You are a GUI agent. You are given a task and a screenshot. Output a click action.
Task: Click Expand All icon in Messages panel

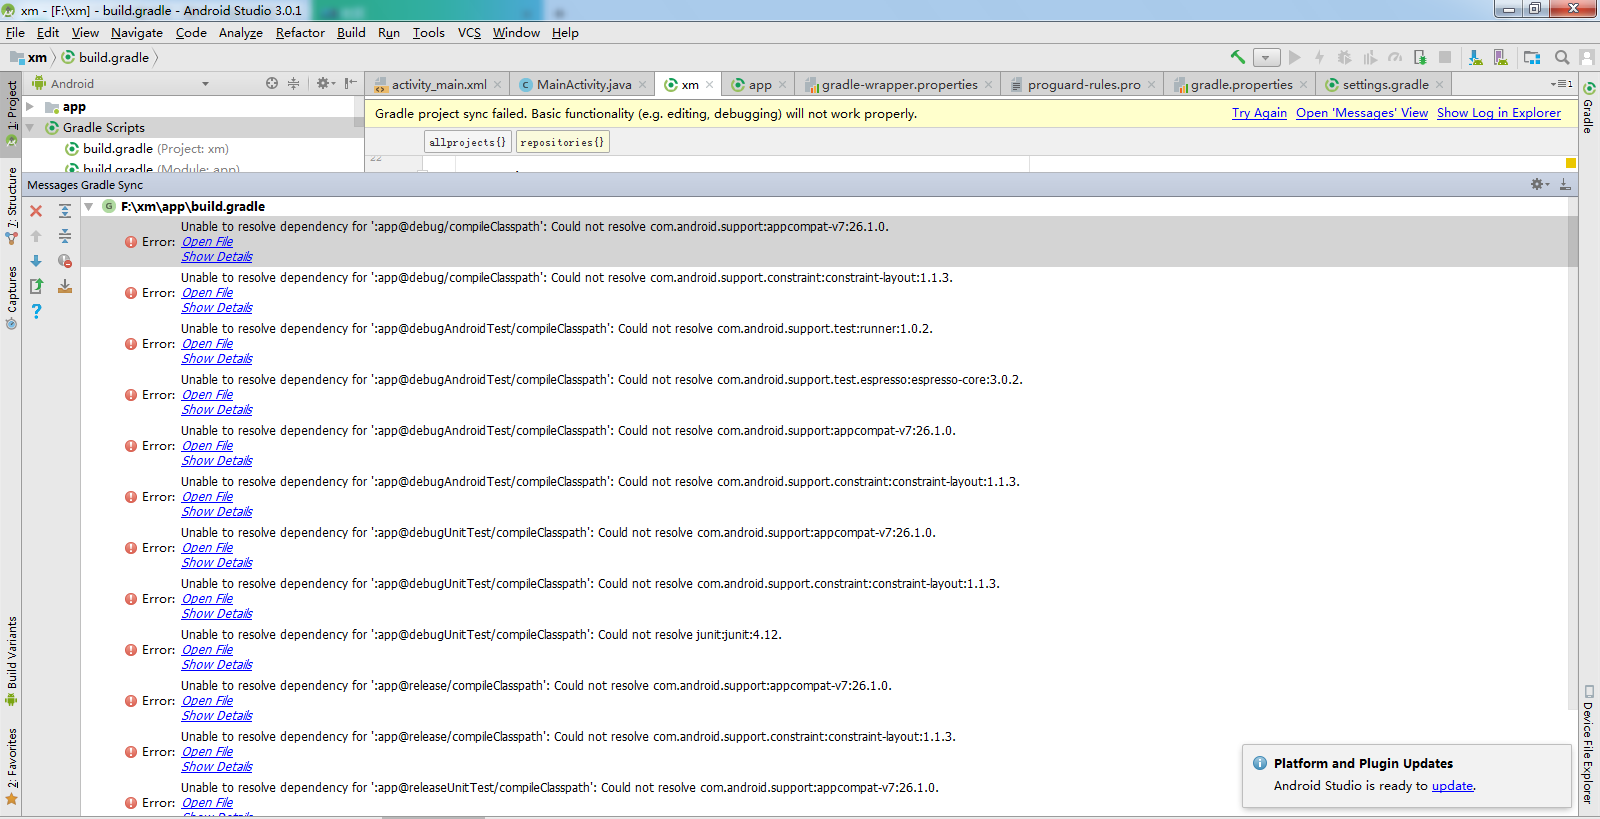[x=65, y=211]
